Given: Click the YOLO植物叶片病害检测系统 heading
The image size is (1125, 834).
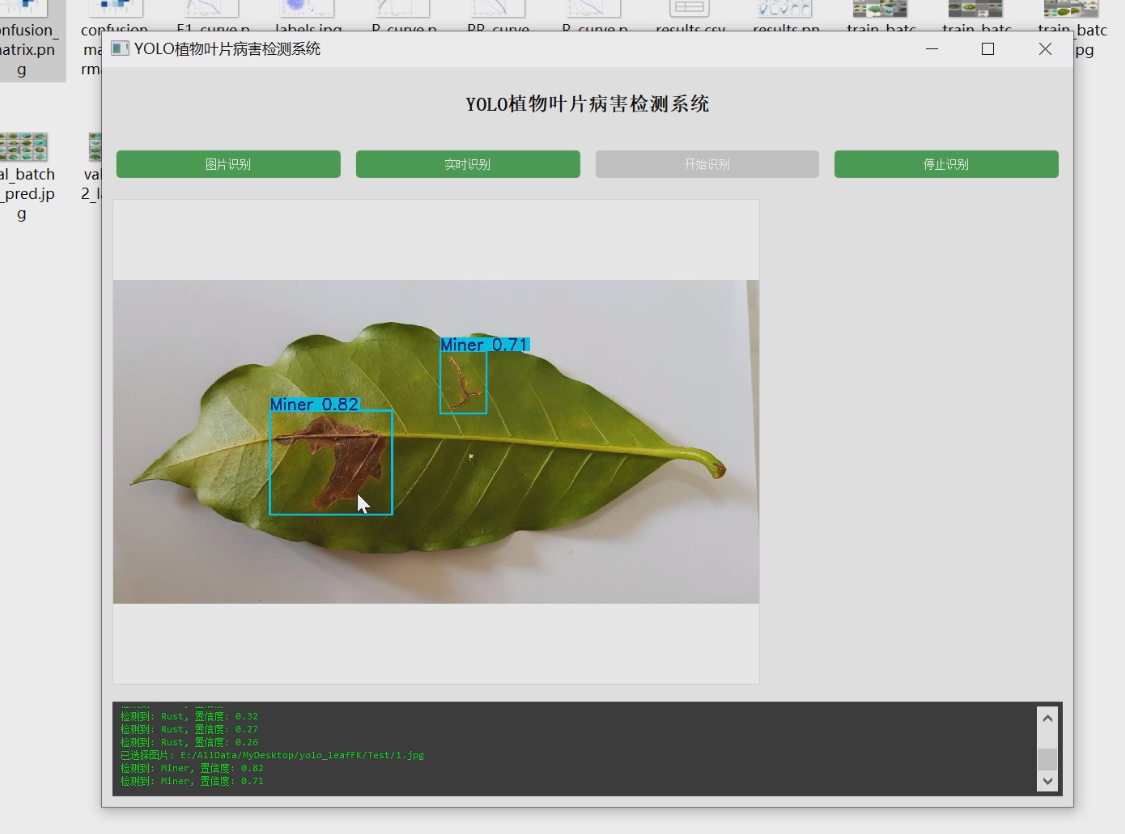Looking at the screenshot, I should coord(588,104).
